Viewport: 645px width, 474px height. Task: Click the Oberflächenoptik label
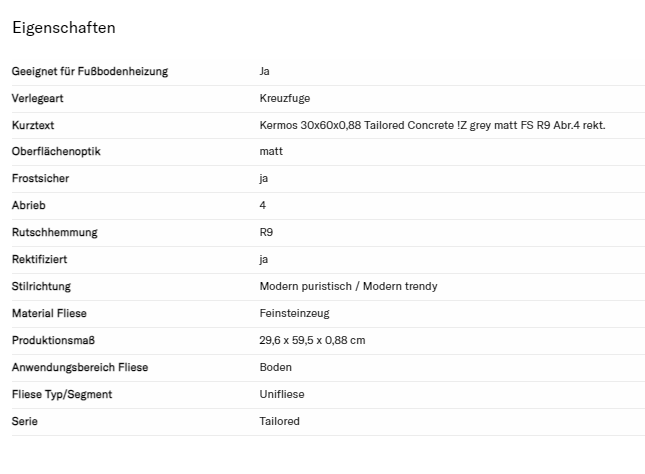tap(56, 152)
